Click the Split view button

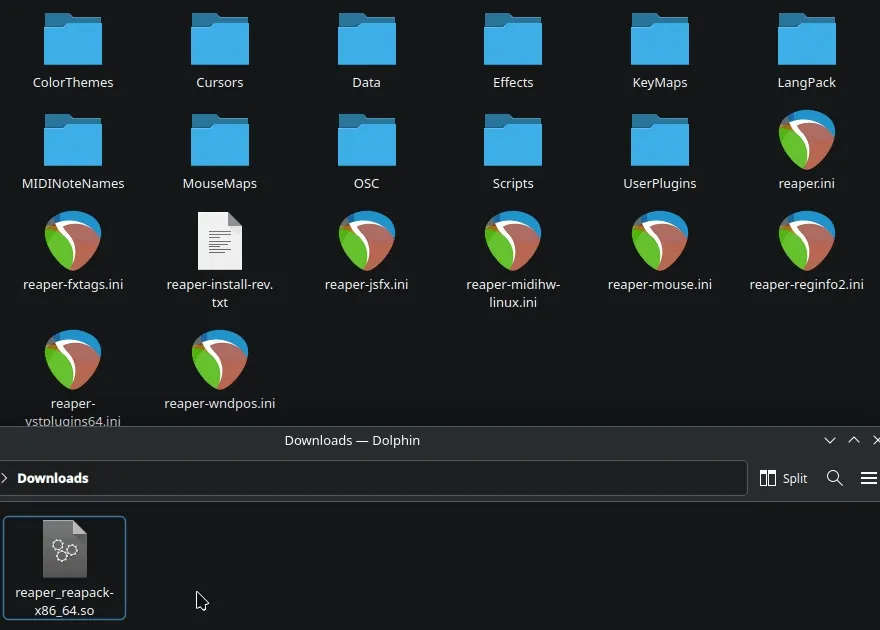[783, 478]
